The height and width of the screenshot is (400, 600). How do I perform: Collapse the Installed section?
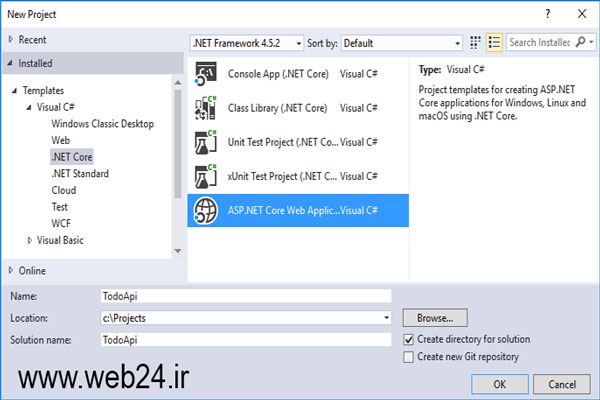click(10, 63)
